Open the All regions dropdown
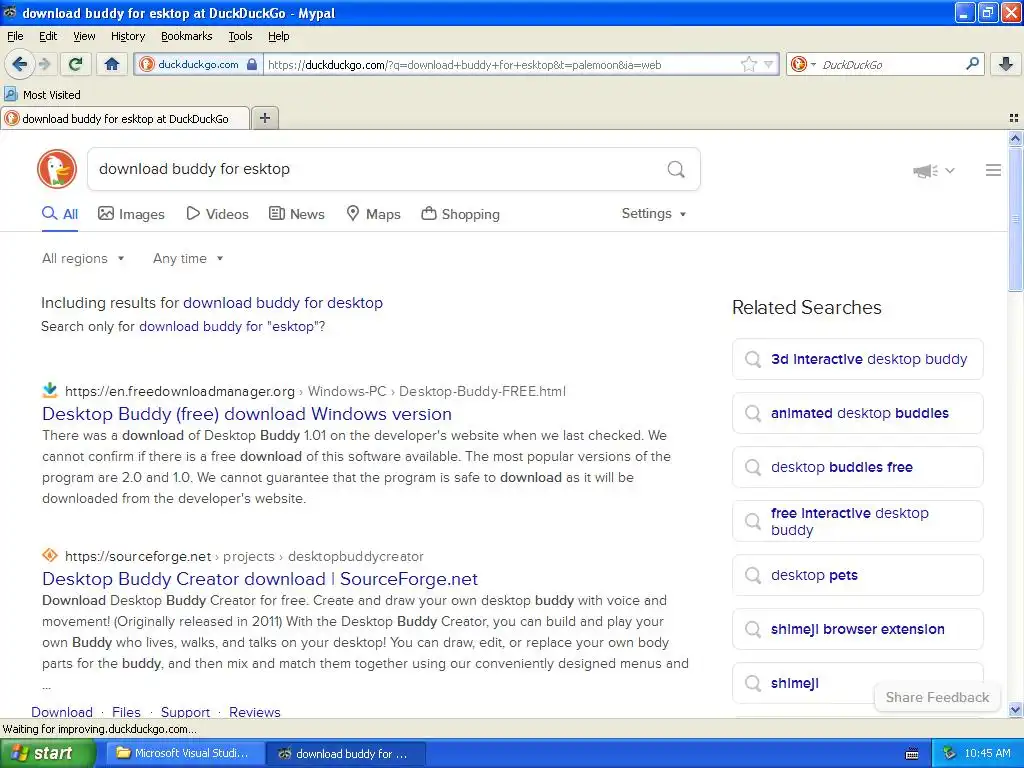 point(83,259)
